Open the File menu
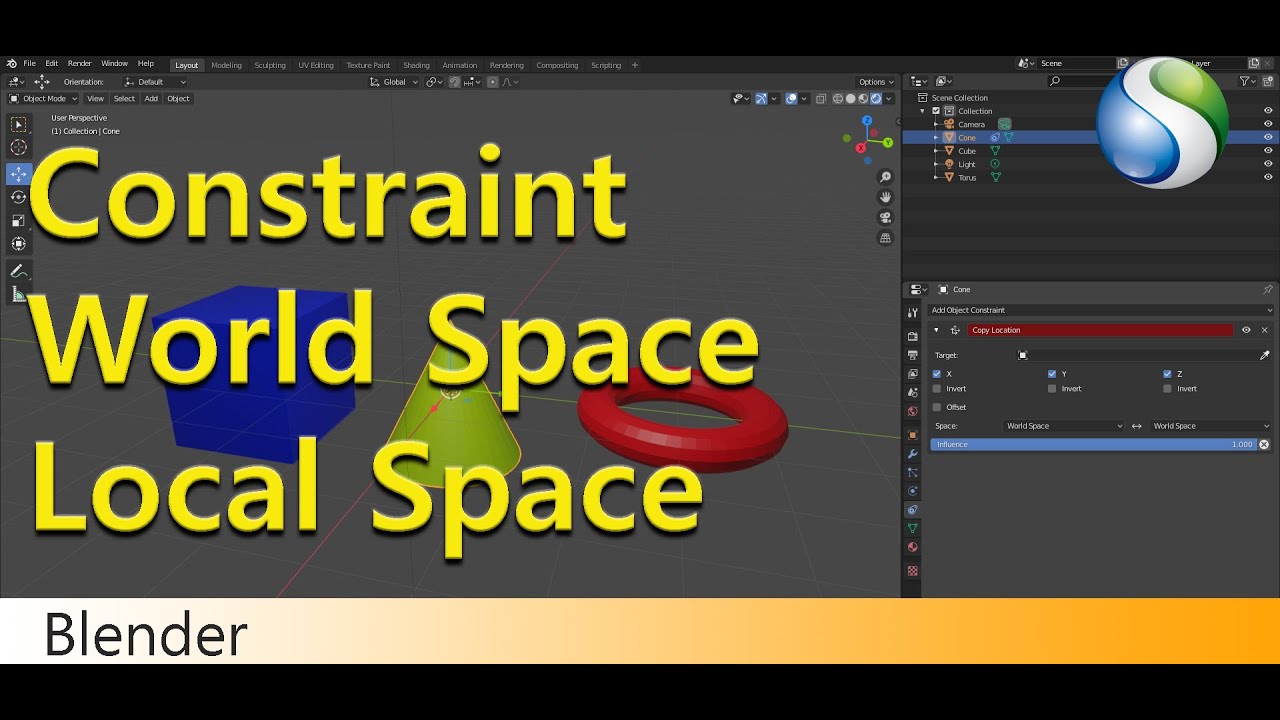The height and width of the screenshot is (720, 1280). pyautogui.click(x=29, y=64)
